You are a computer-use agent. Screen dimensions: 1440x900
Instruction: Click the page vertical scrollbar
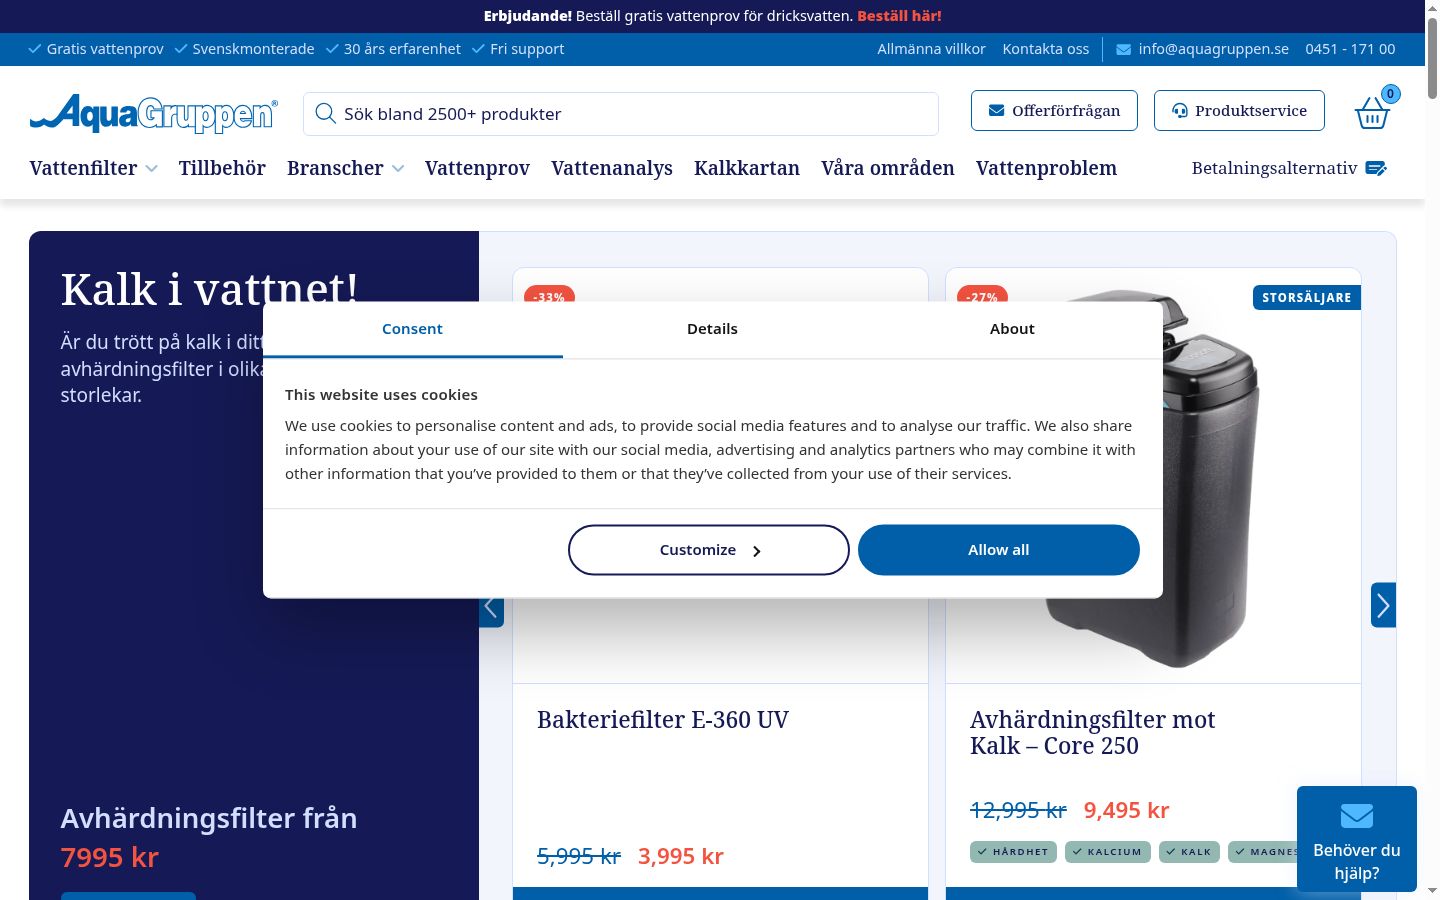1432,450
